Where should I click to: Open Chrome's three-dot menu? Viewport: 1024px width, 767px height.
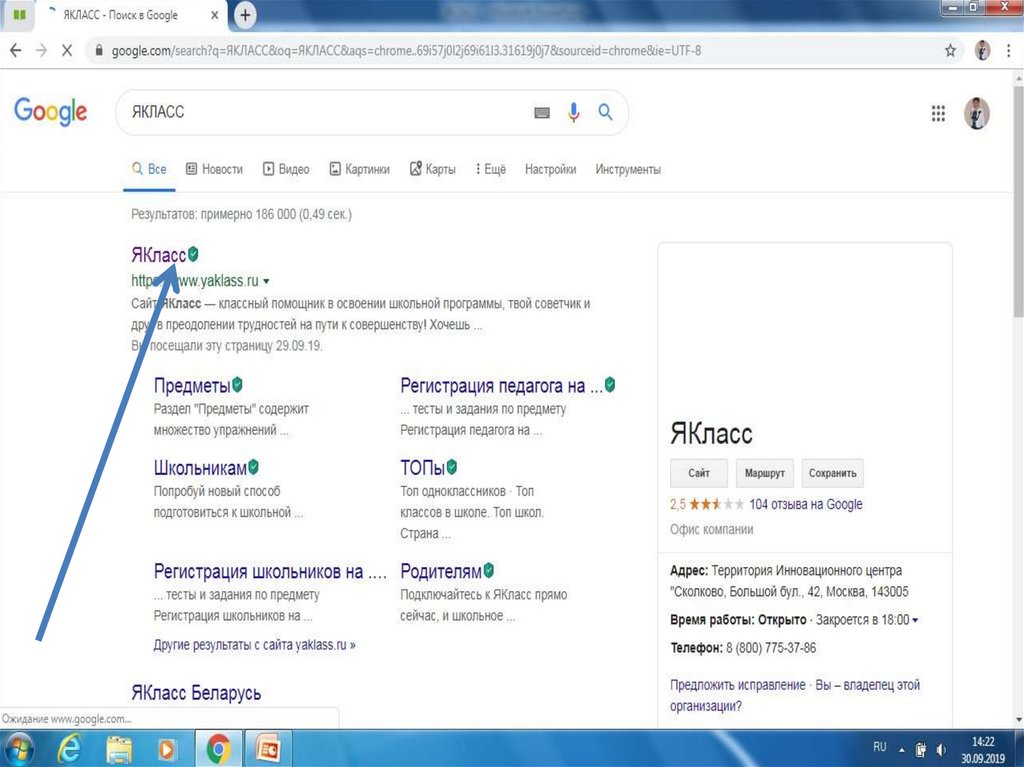tap(1010, 50)
